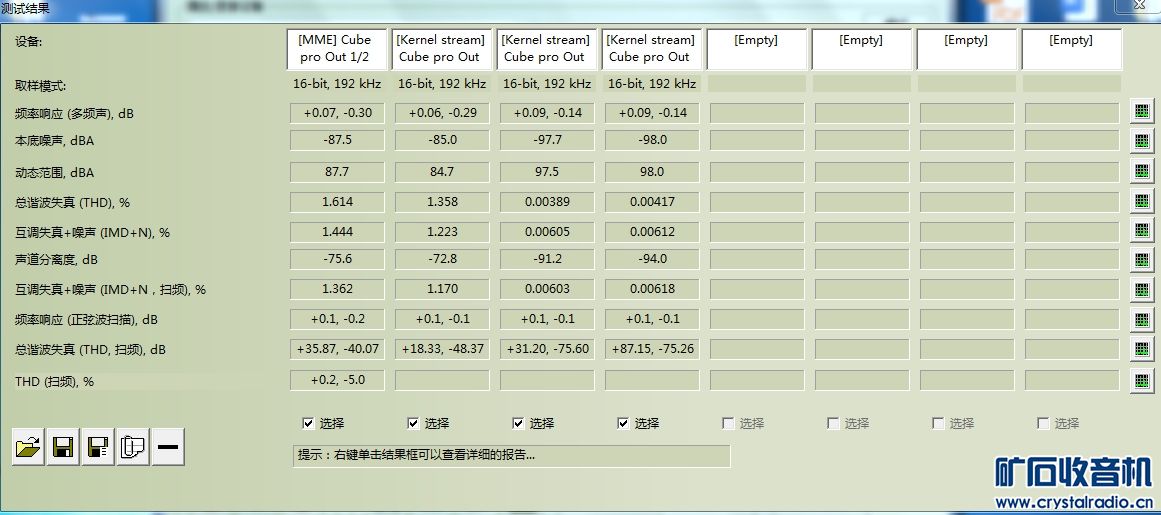
Task: Click the 87.7 dynamic range cell
Action: point(338,172)
